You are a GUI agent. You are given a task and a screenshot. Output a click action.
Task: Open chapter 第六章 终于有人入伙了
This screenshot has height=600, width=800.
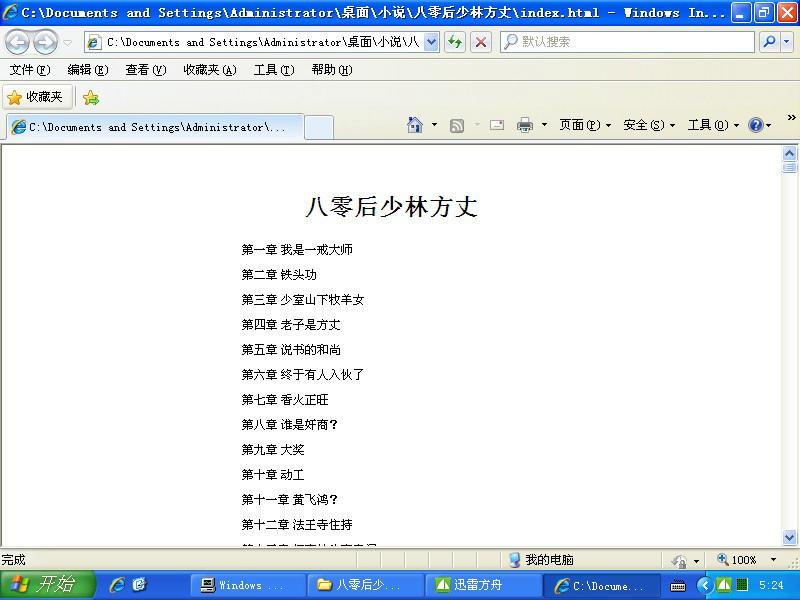click(303, 374)
